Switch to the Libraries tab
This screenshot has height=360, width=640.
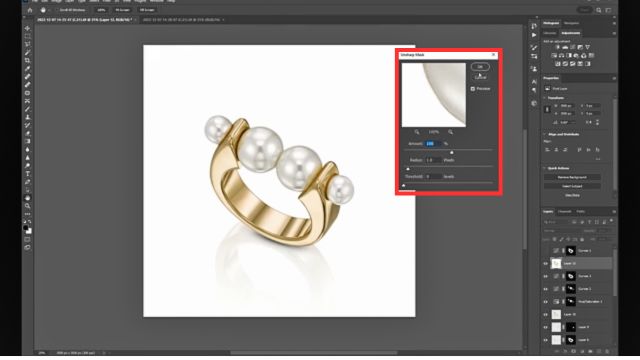(x=549, y=33)
